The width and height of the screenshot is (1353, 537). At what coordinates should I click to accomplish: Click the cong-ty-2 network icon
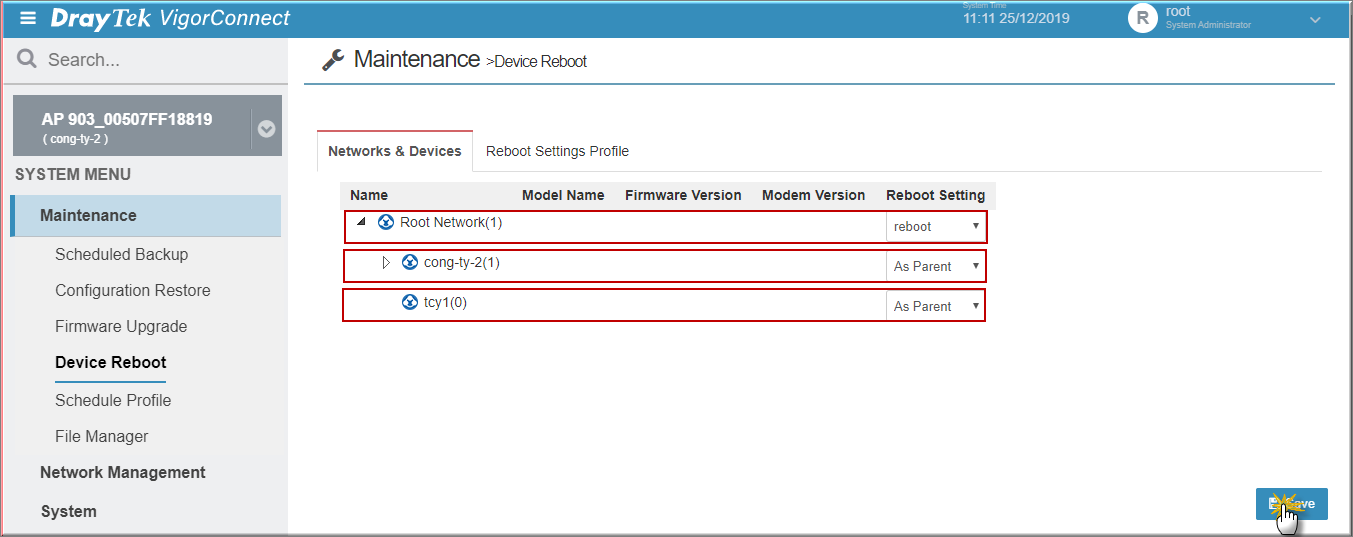pos(410,262)
